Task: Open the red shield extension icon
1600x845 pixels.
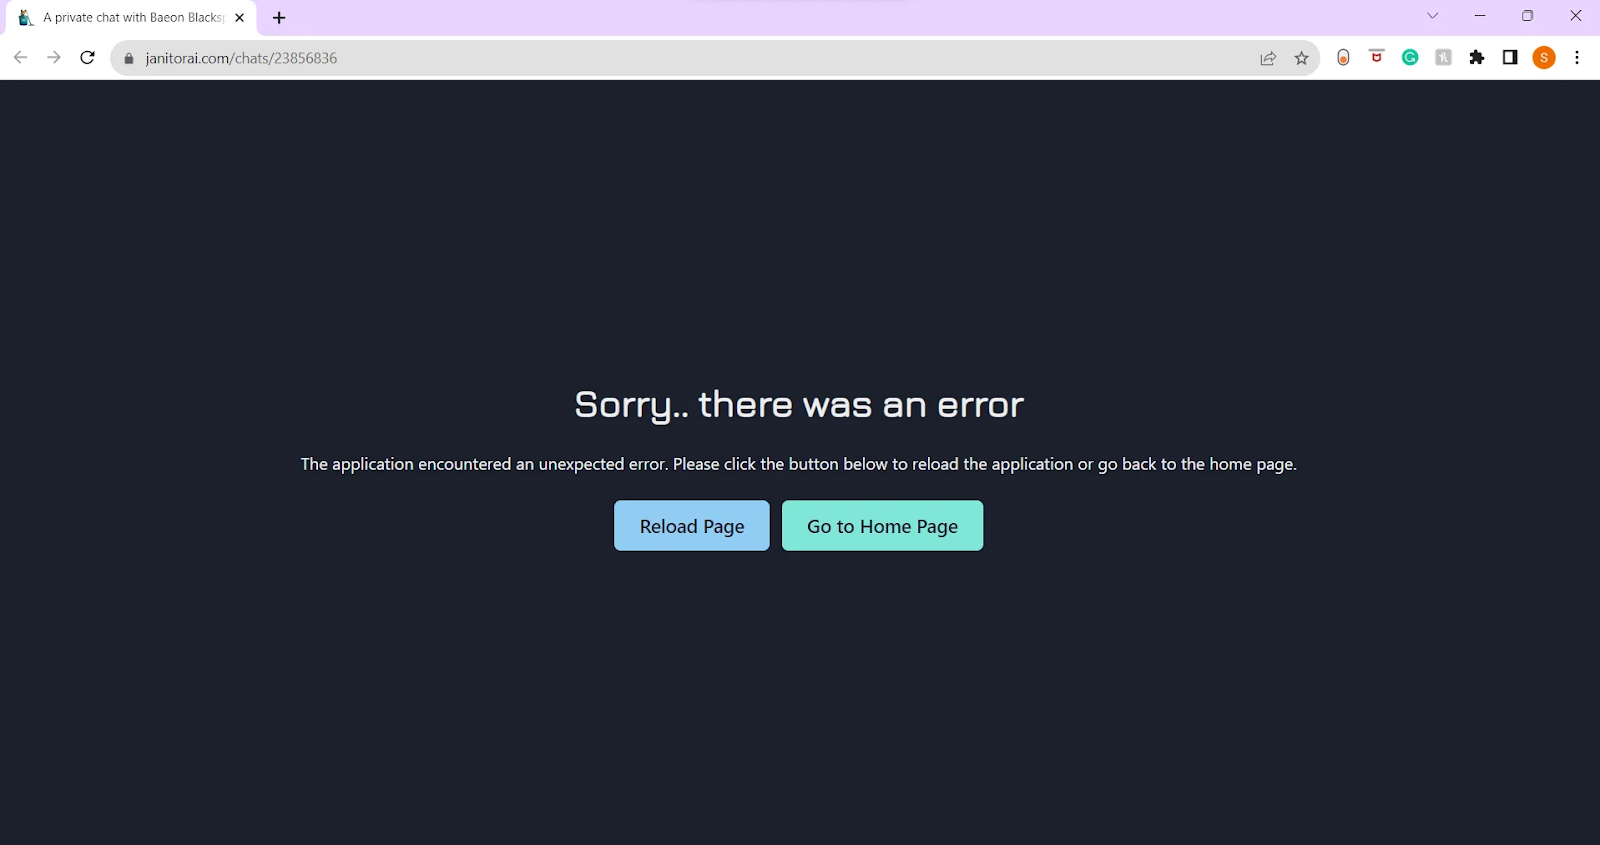Action: point(1377,58)
